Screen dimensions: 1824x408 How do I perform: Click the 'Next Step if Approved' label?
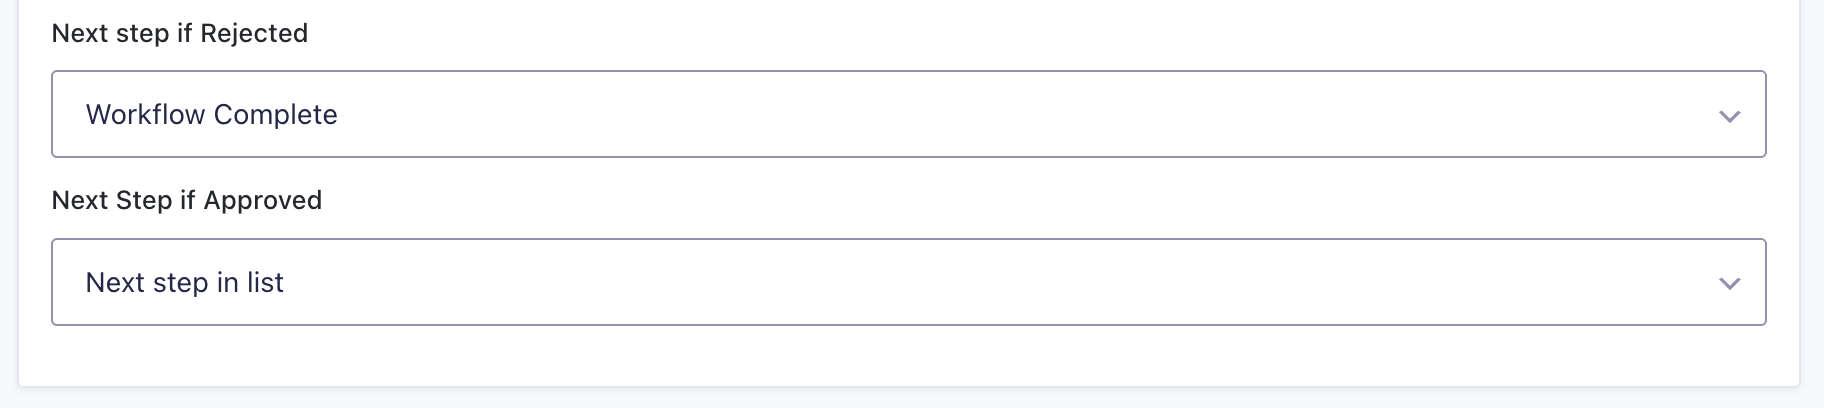(187, 200)
